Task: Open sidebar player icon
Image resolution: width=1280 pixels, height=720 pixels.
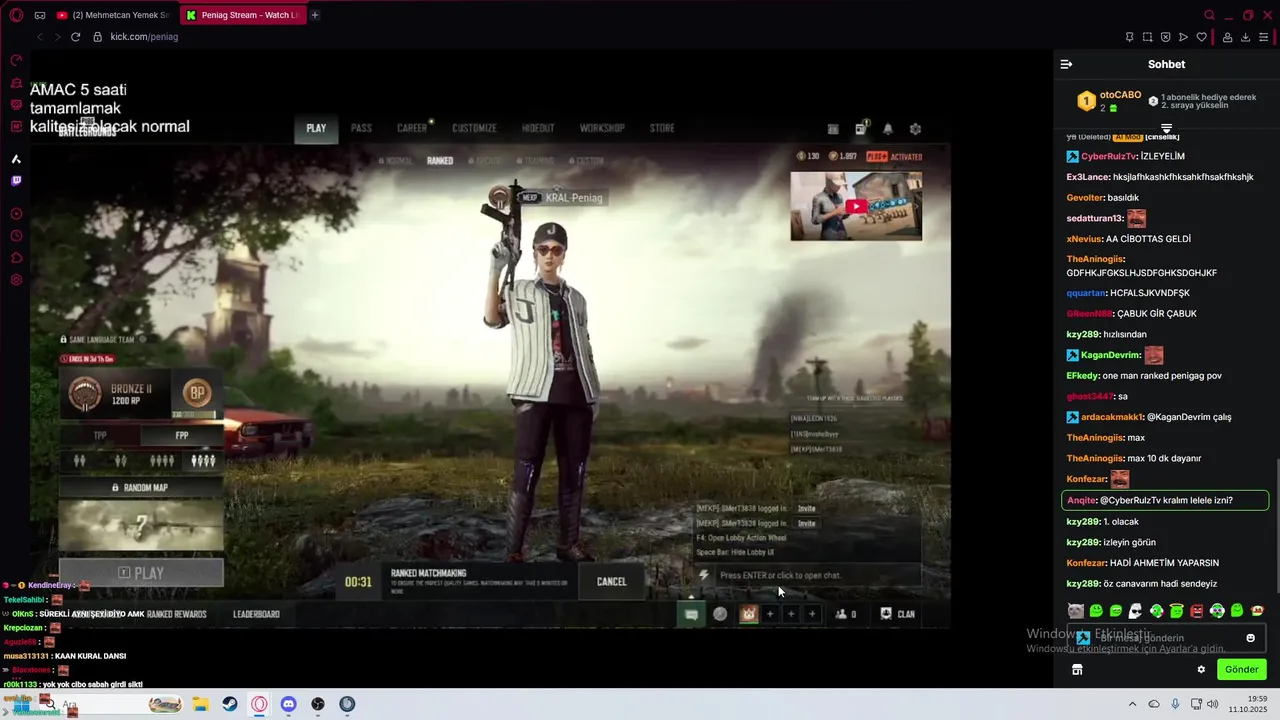Action: (x=16, y=214)
